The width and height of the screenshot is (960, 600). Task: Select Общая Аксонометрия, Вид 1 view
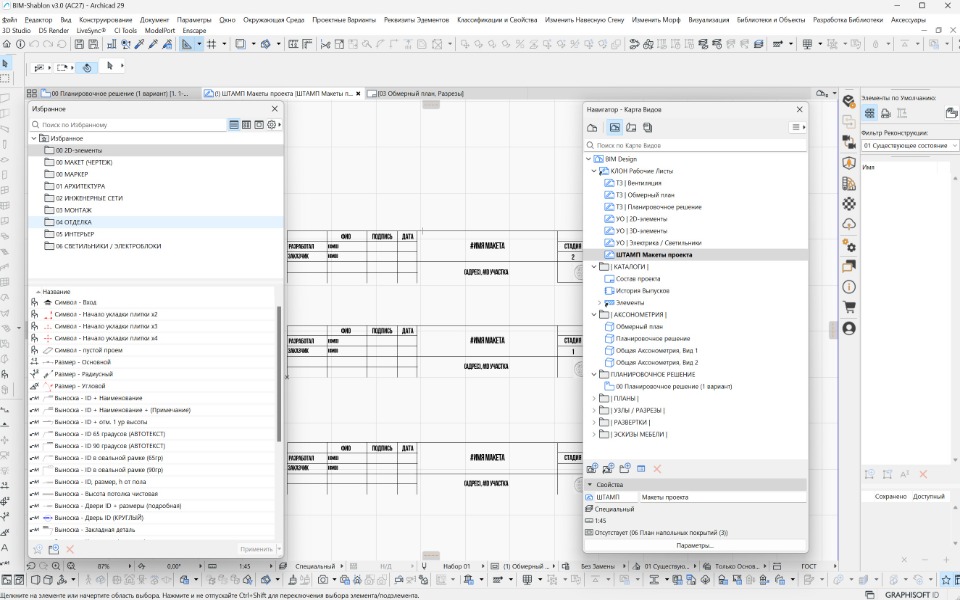coord(656,351)
